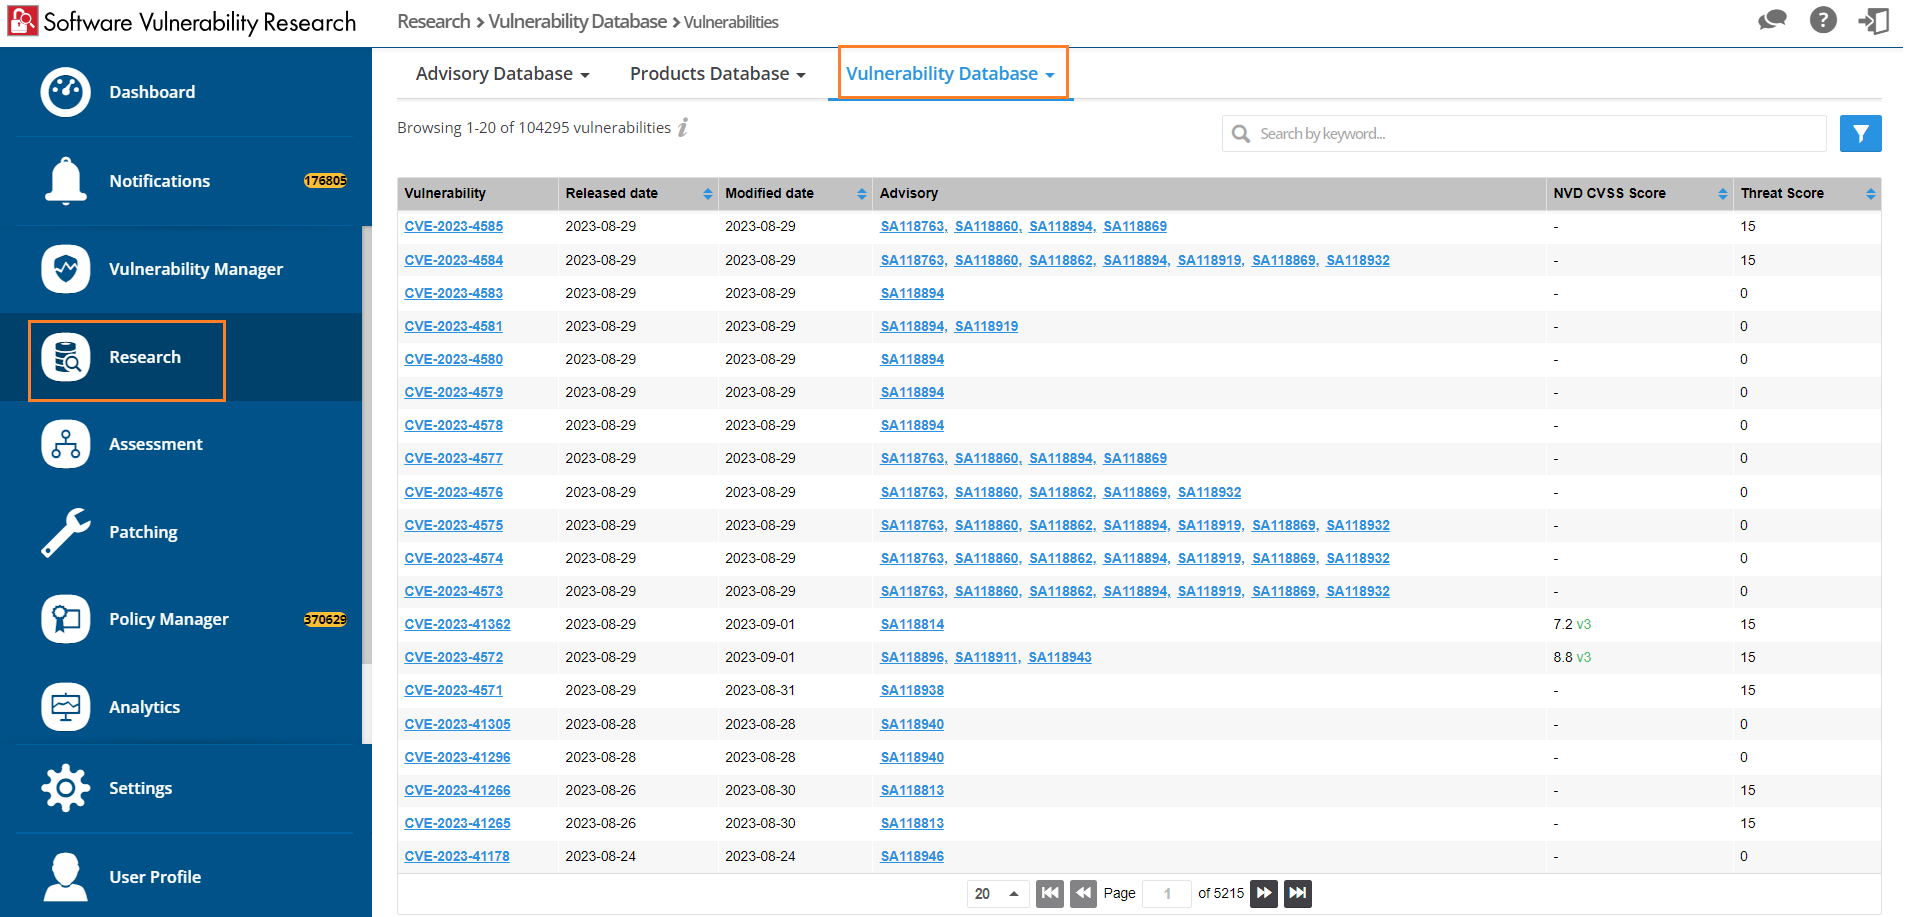Click the User Profile avatar icon

(x=66, y=877)
